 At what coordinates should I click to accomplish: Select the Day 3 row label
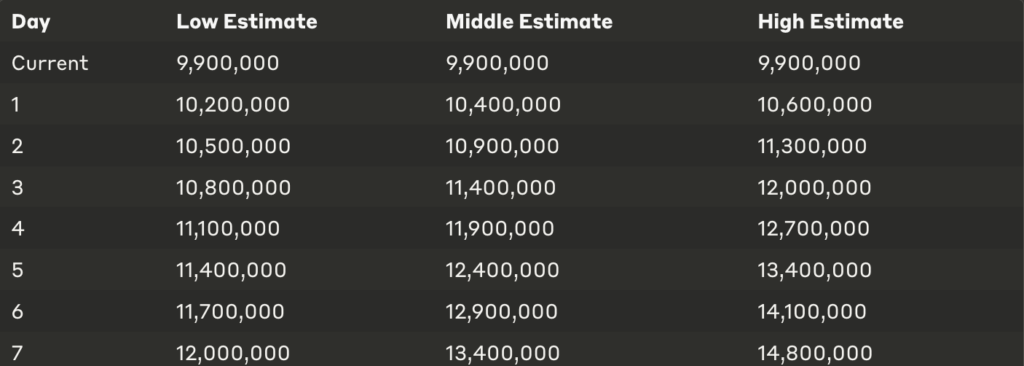[18, 188]
